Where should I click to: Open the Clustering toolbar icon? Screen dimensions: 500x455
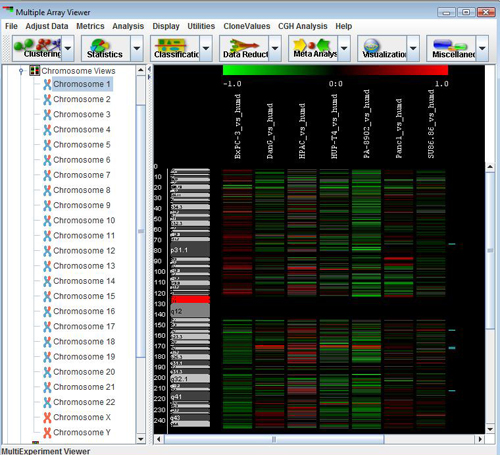click(37, 48)
